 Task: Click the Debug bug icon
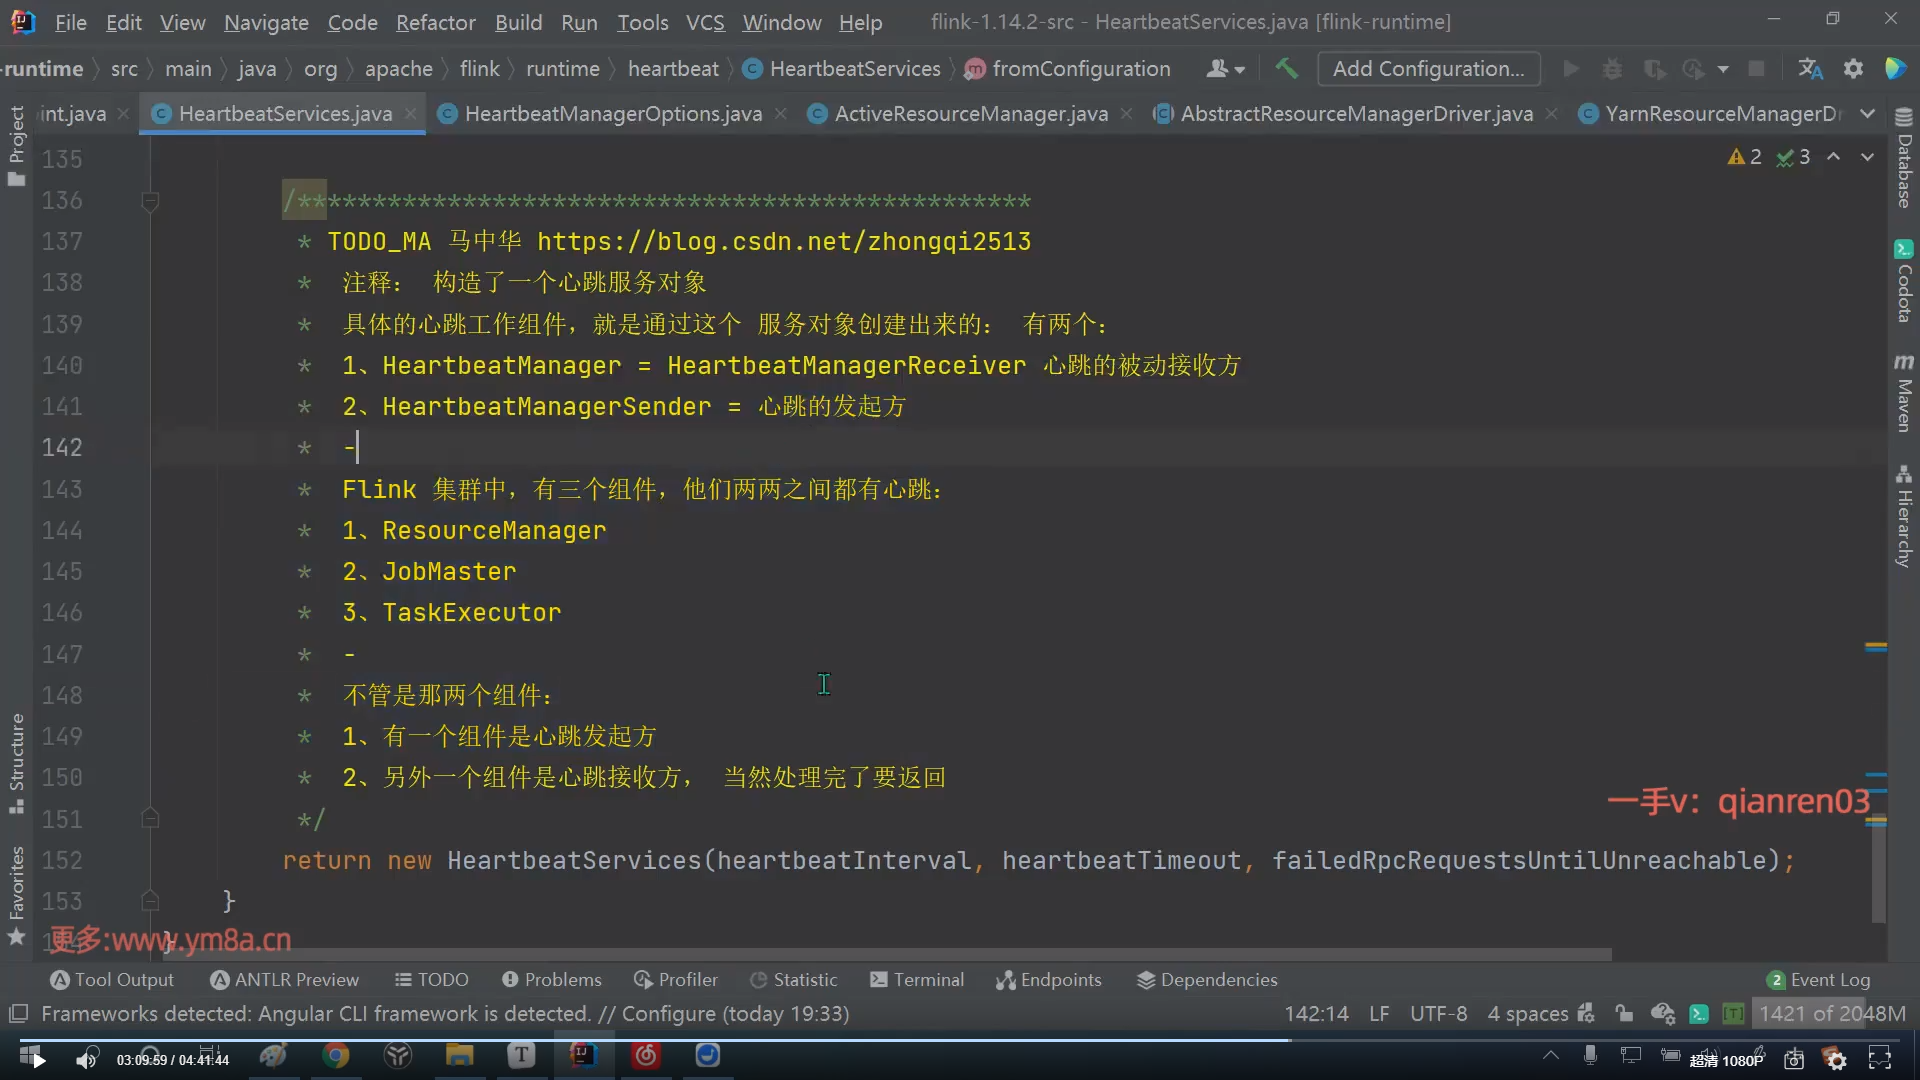tap(1612, 68)
